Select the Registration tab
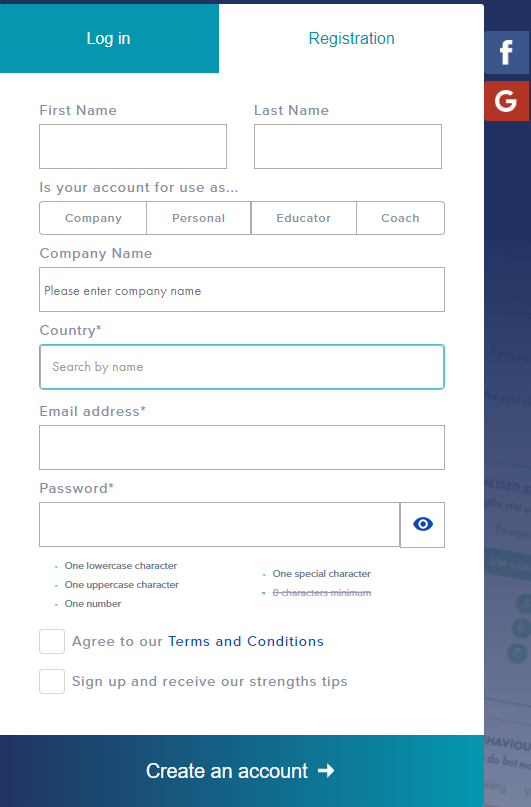This screenshot has width=531, height=807. 351,39
